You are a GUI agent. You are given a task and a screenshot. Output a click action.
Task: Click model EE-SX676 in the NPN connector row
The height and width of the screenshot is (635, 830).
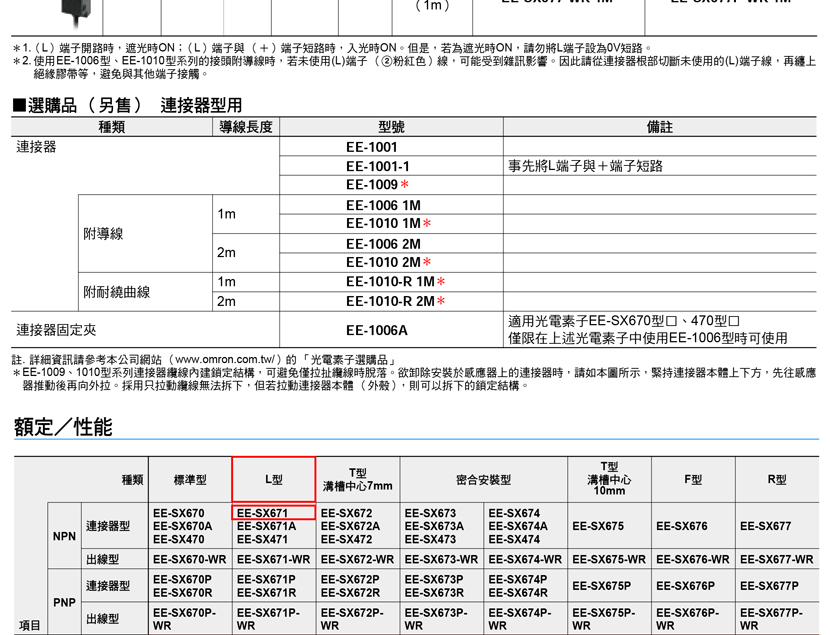pos(682,526)
